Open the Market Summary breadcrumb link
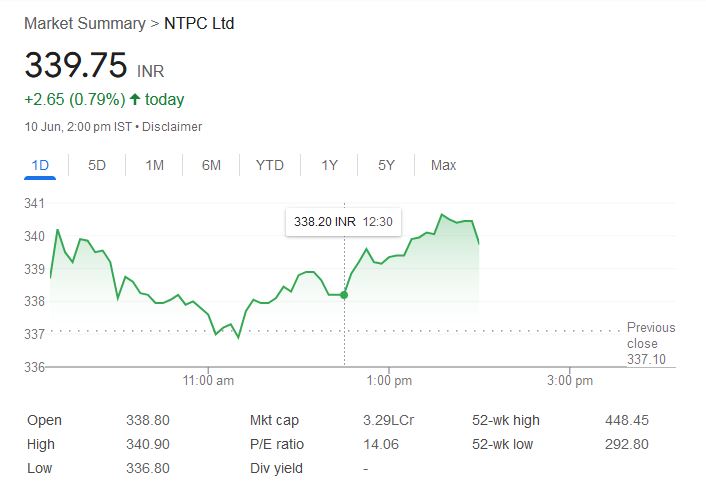The width and height of the screenshot is (706, 498). 83,22
